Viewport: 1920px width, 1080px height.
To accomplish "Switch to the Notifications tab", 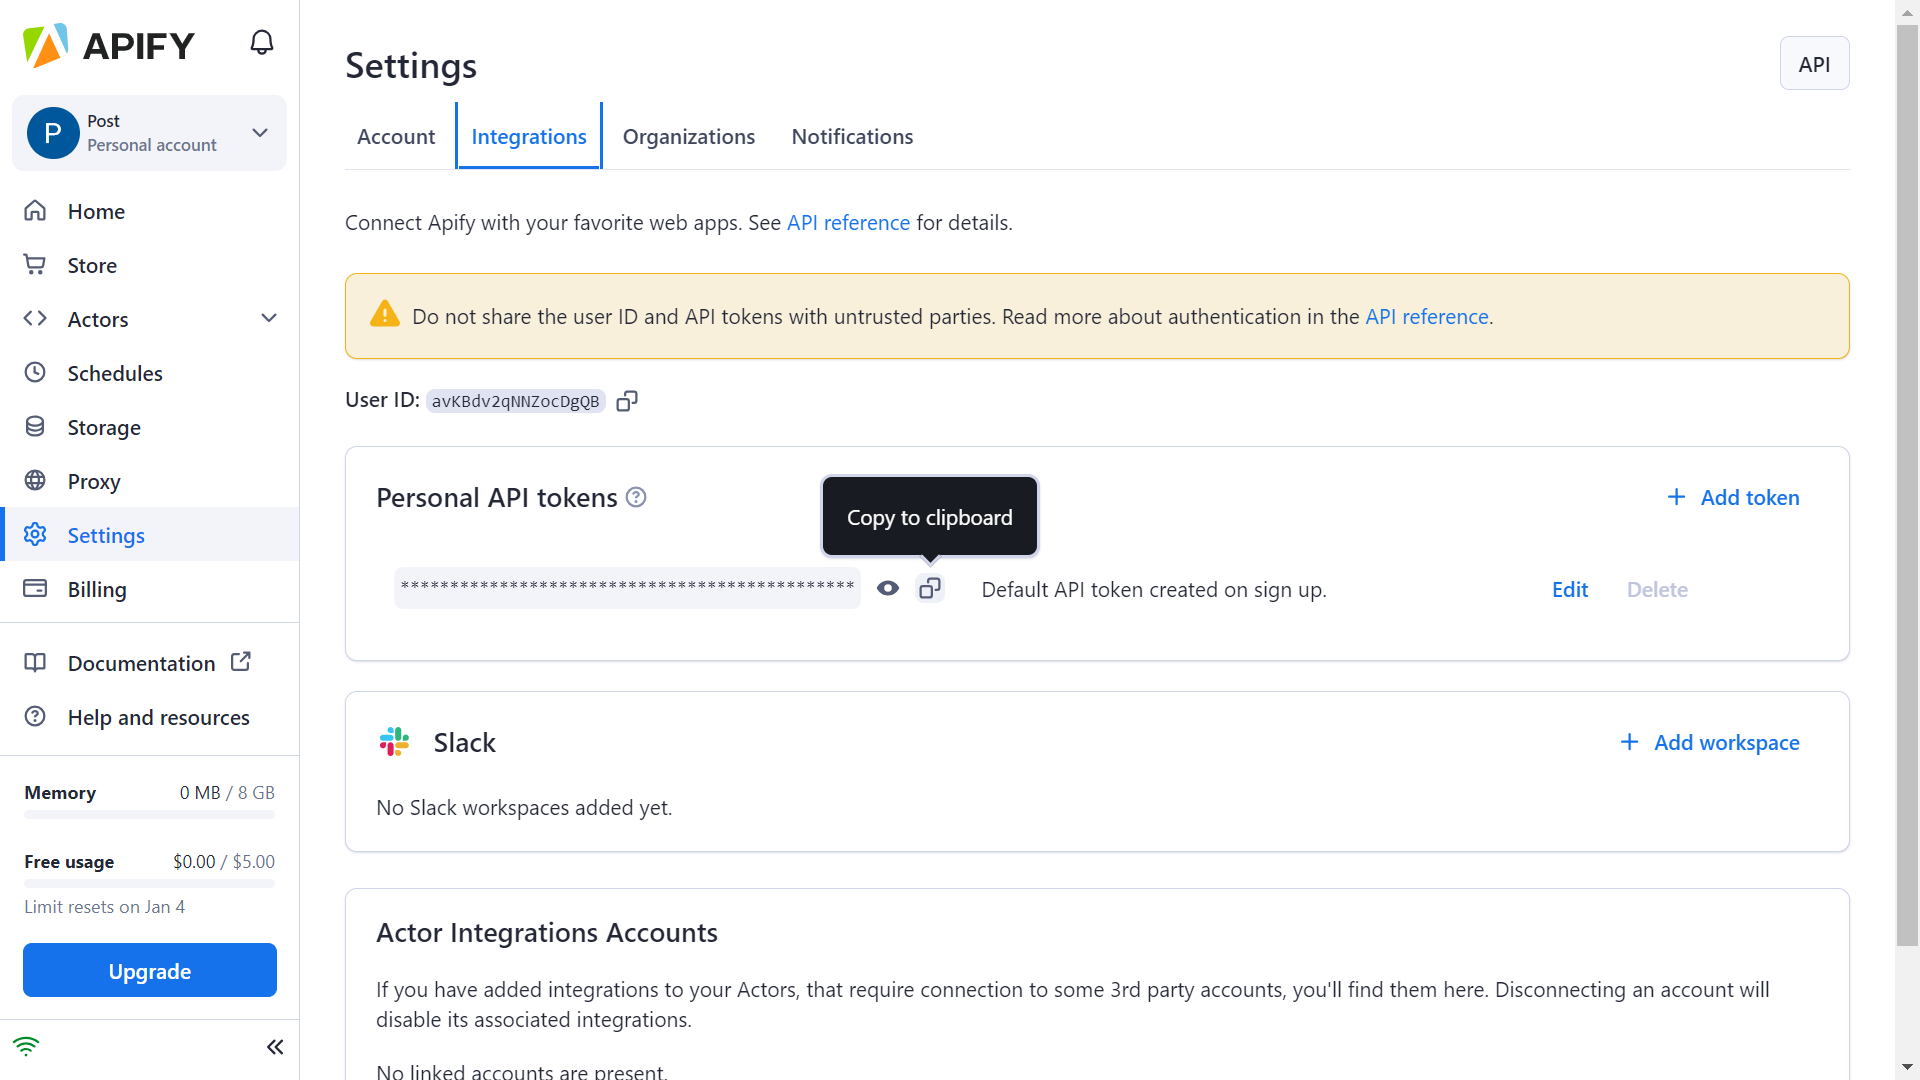I will 852,137.
